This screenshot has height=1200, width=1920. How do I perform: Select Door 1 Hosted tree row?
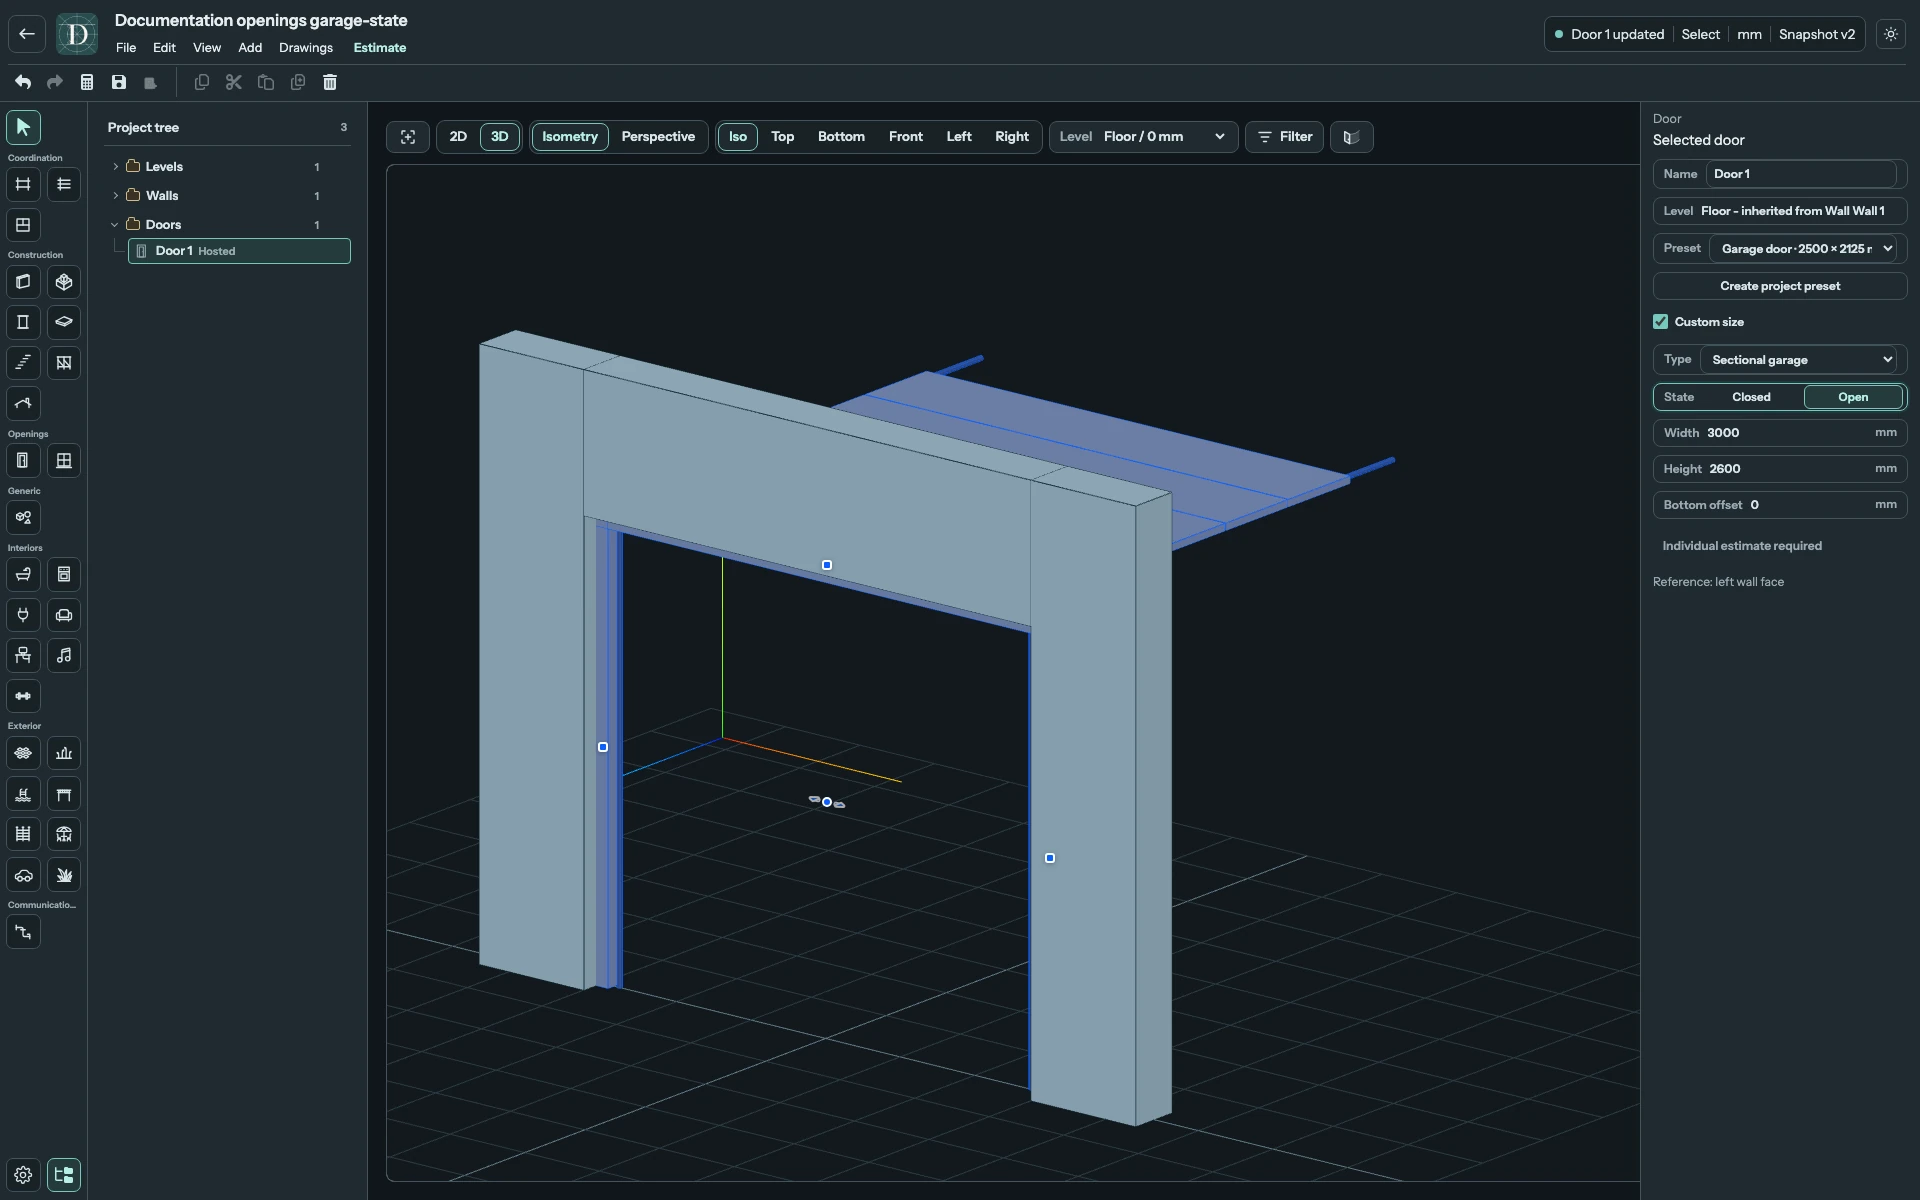pos(239,251)
